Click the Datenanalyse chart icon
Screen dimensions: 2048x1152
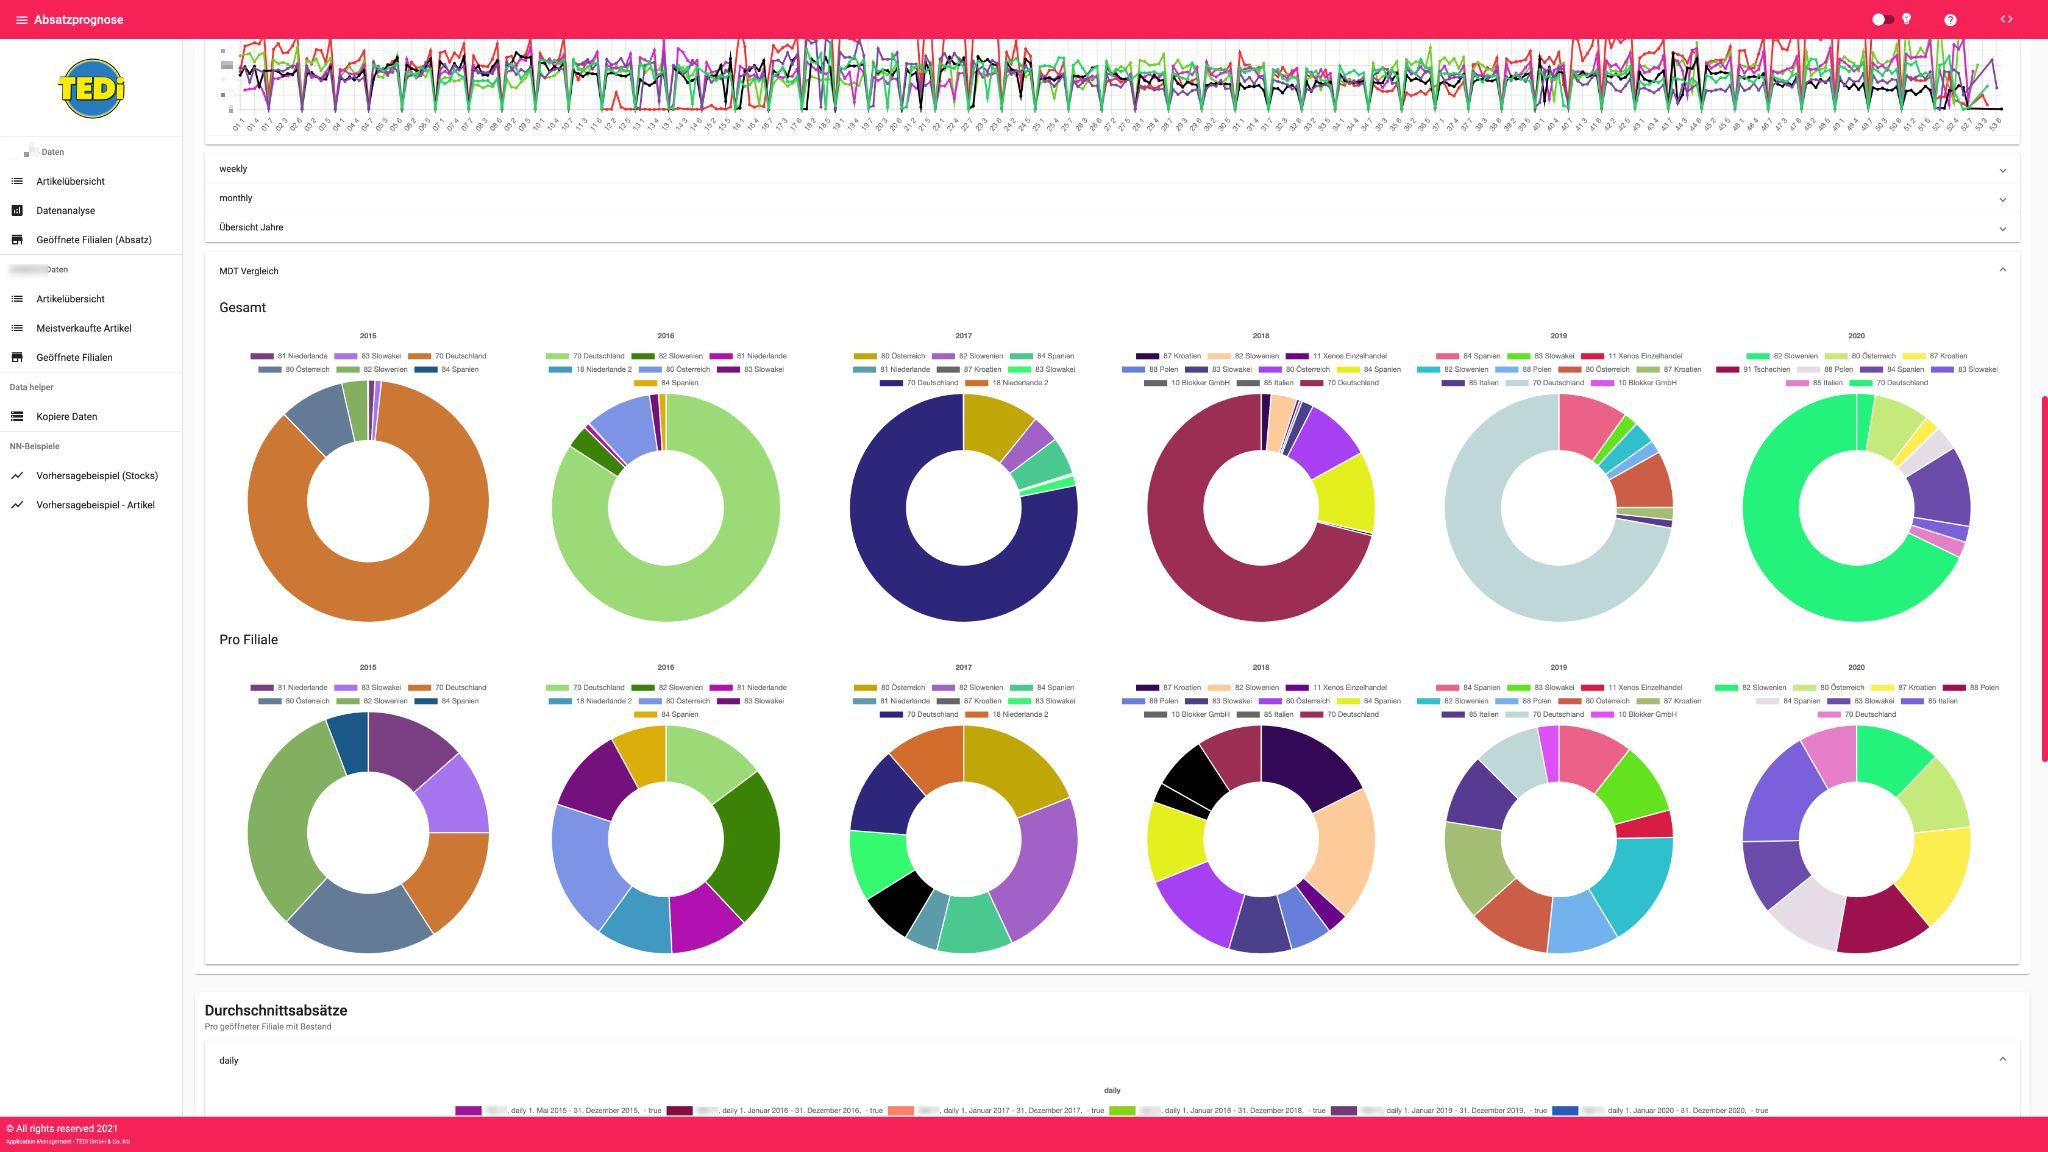(x=17, y=211)
